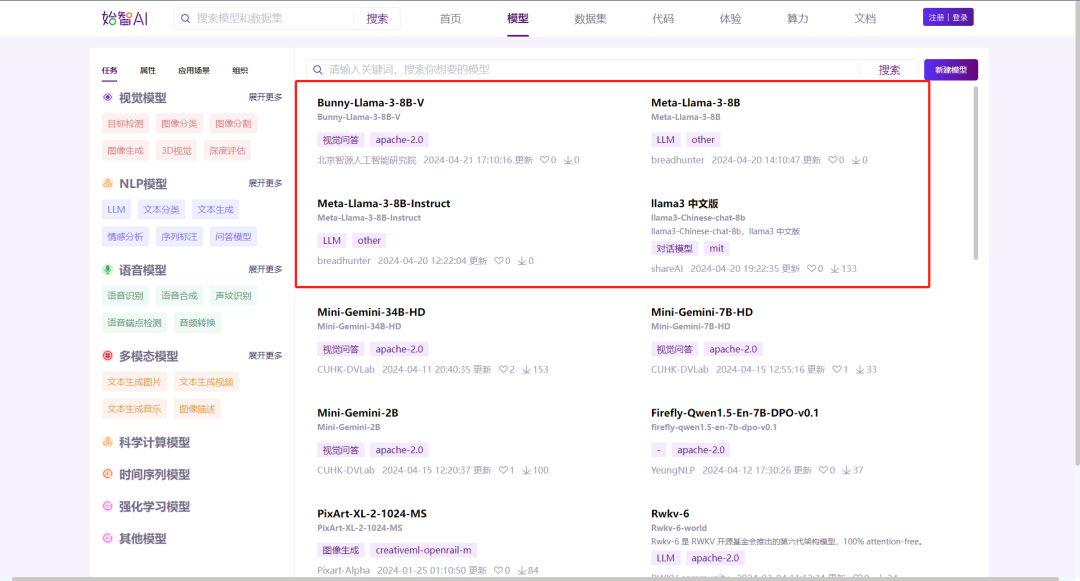The height and width of the screenshot is (581, 1080).
Task: Click the 时间序列模型 category icon
Action: click(x=107, y=474)
